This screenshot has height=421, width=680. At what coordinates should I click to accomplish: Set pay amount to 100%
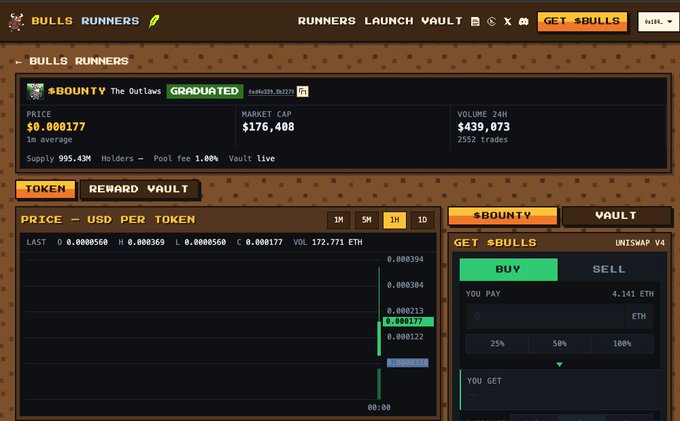[622, 344]
